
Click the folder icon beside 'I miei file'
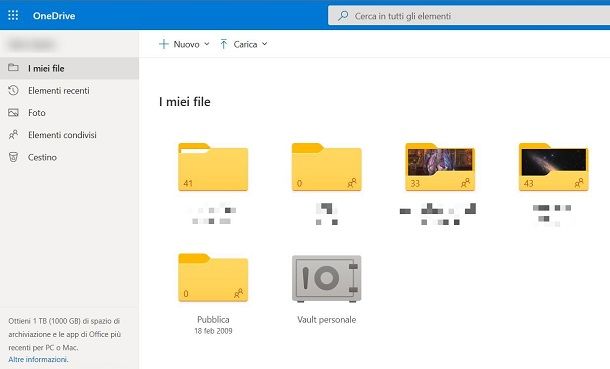pos(13,68)
